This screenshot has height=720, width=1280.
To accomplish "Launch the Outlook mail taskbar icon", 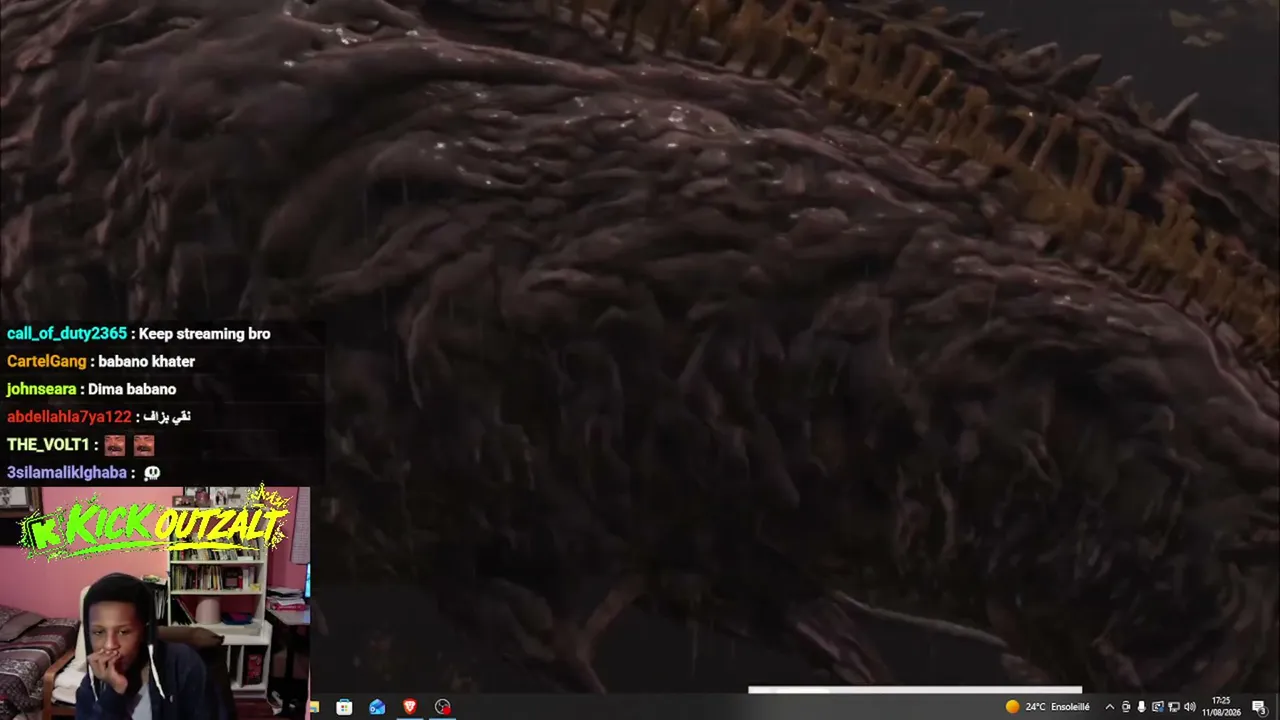I will coord(377,707).
